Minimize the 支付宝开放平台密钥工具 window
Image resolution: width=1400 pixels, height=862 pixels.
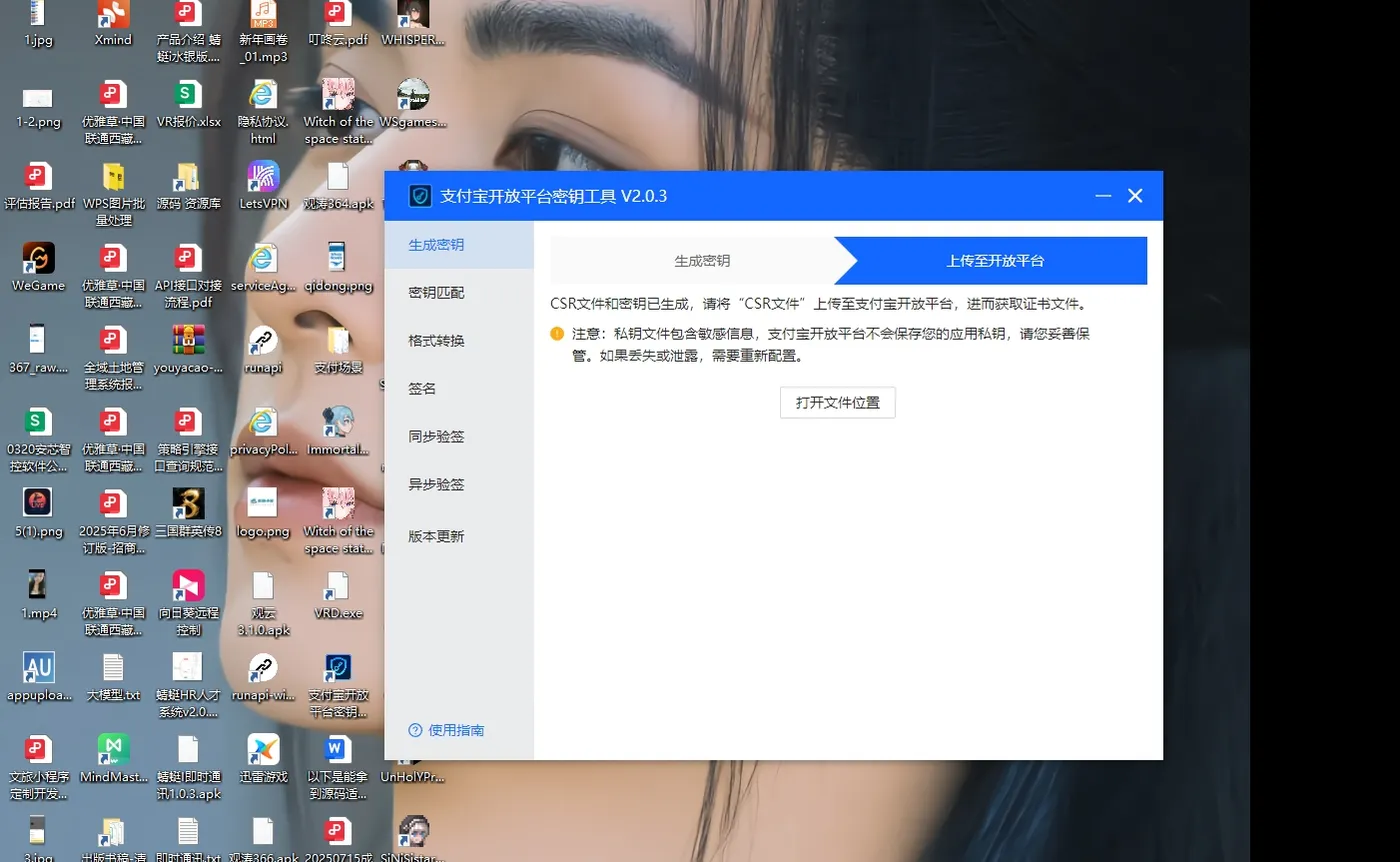coord(1103,196)
